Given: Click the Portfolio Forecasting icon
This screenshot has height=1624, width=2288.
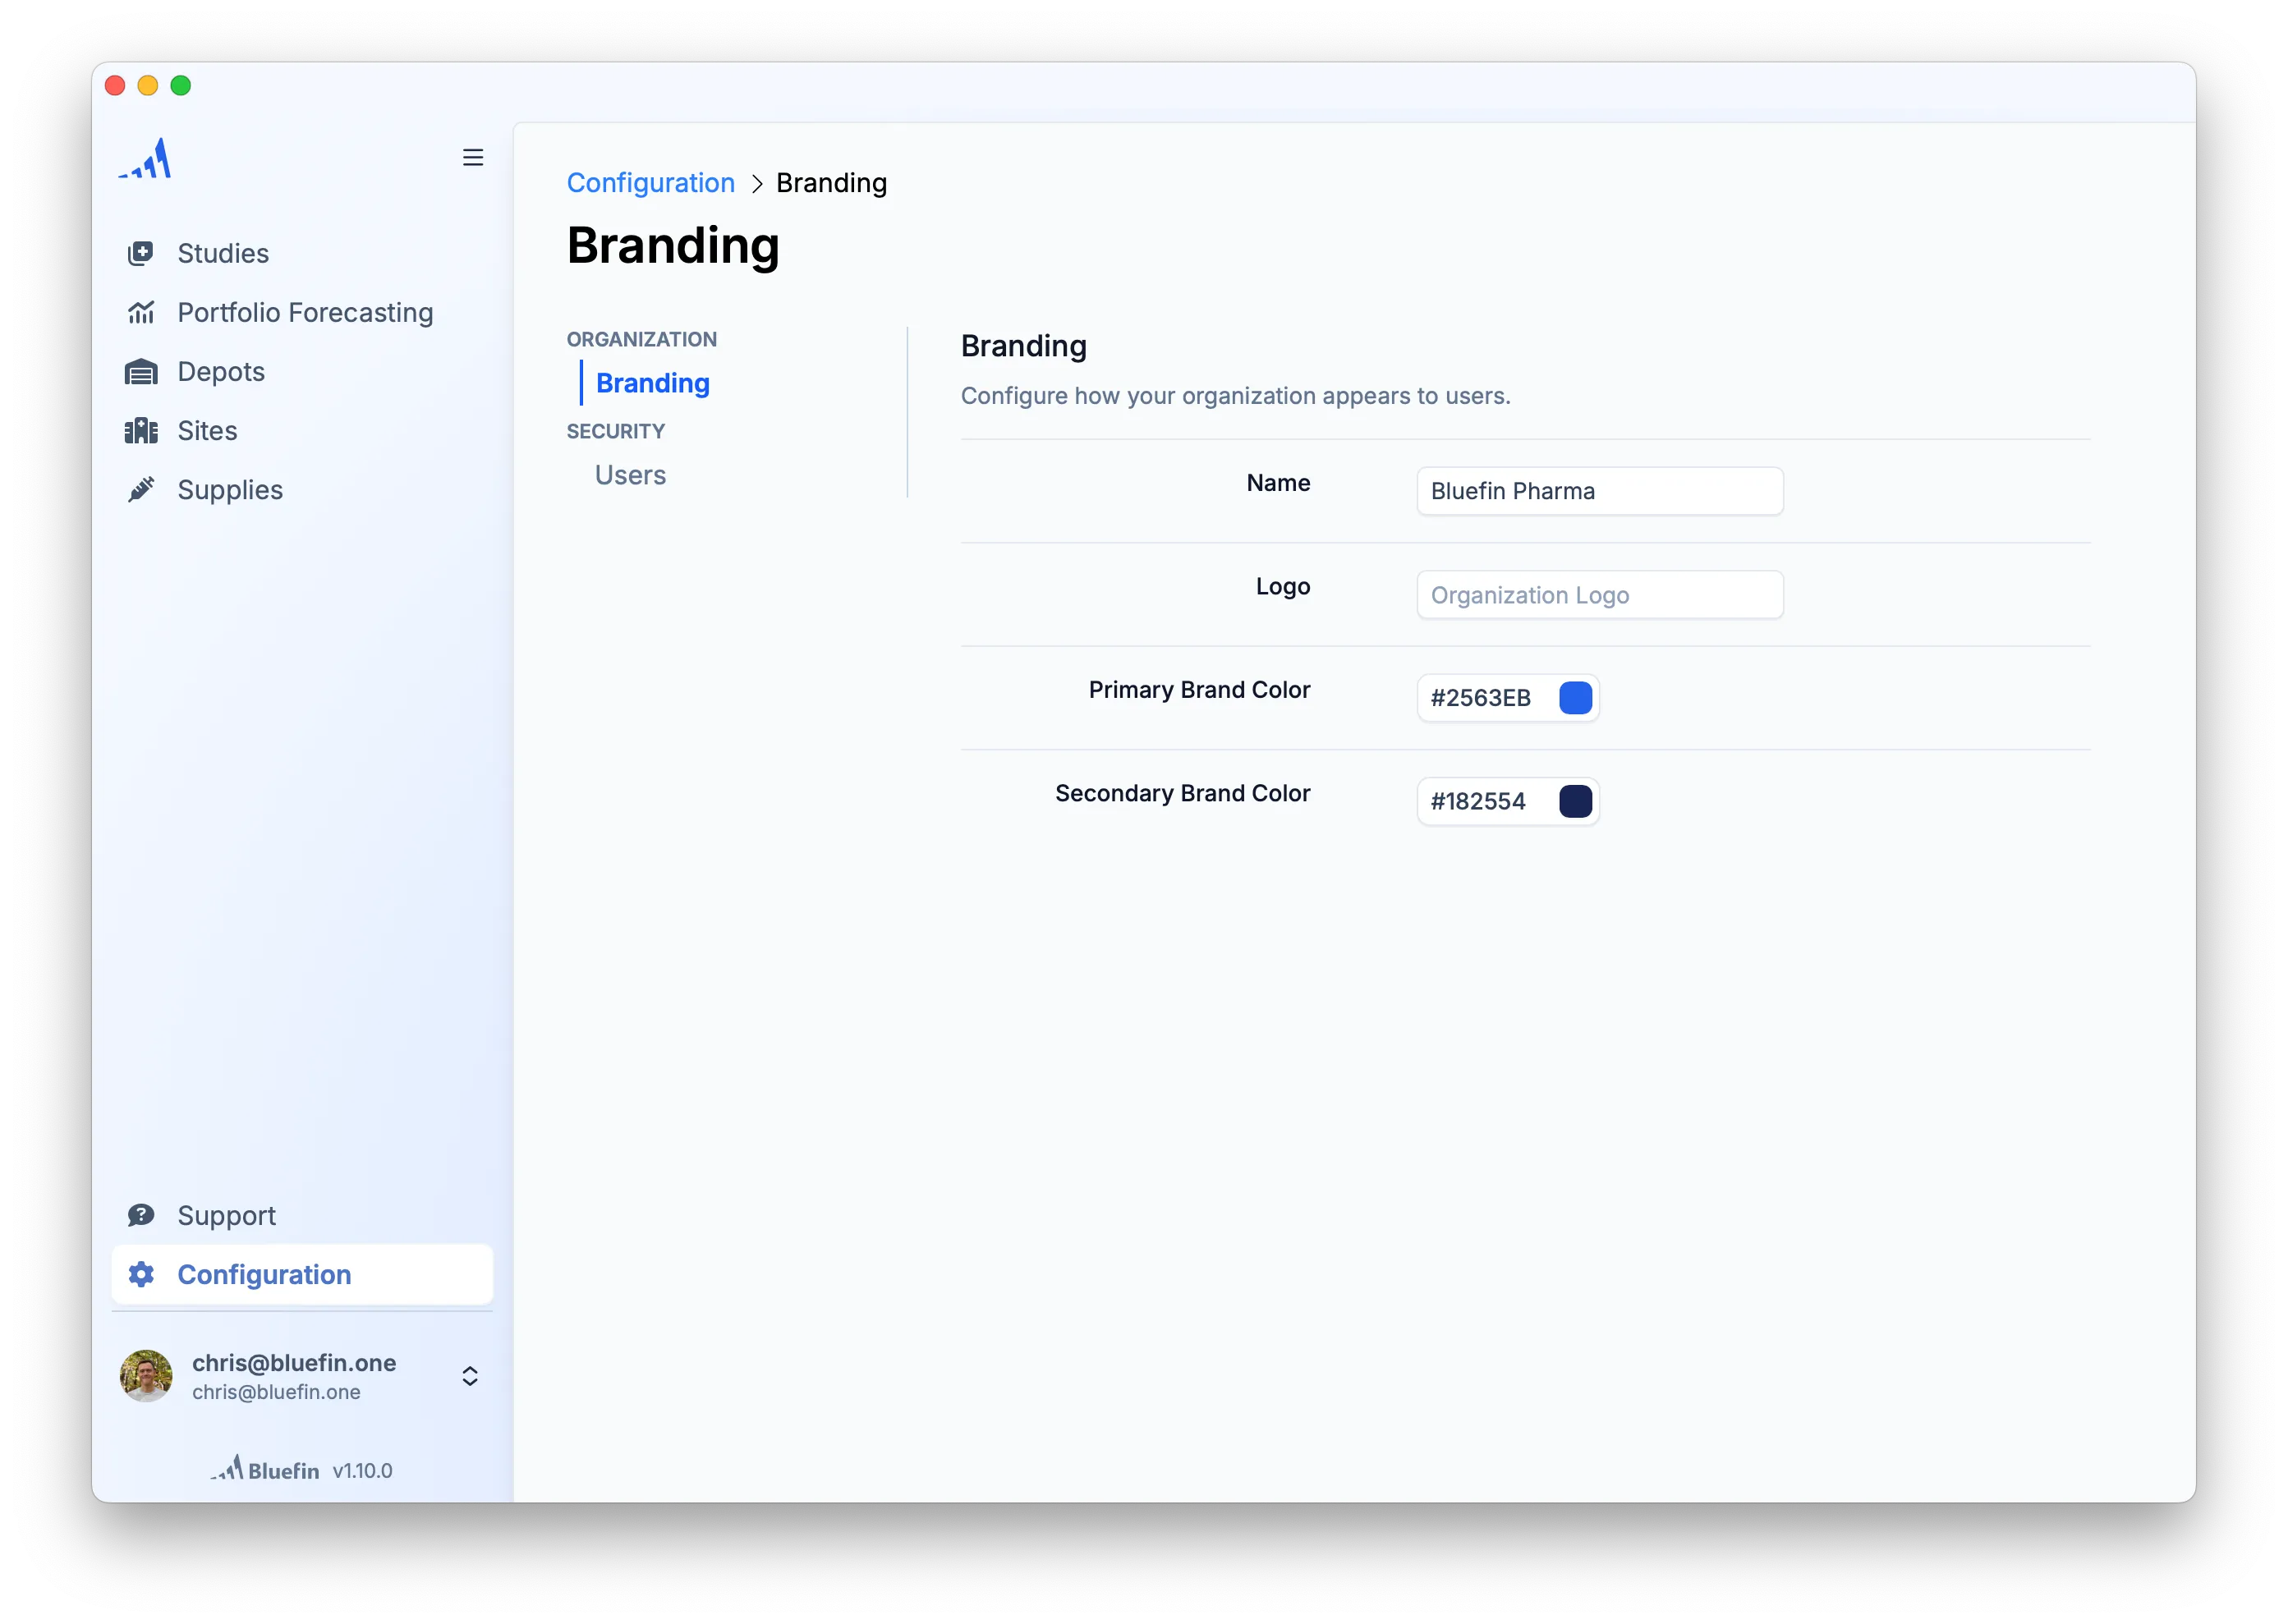Looking at the screenshot, I should click(142, 311).
